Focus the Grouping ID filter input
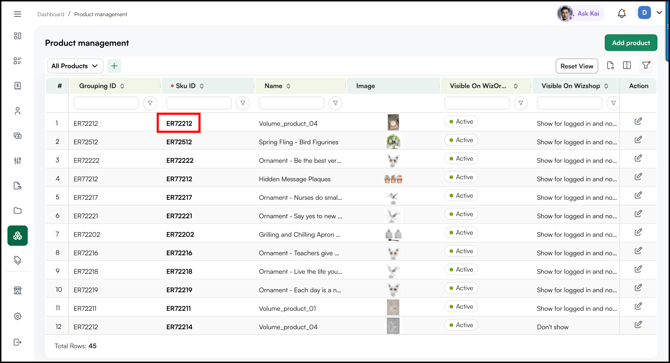This screenshot has height=363, width=670. click(106, 103)
